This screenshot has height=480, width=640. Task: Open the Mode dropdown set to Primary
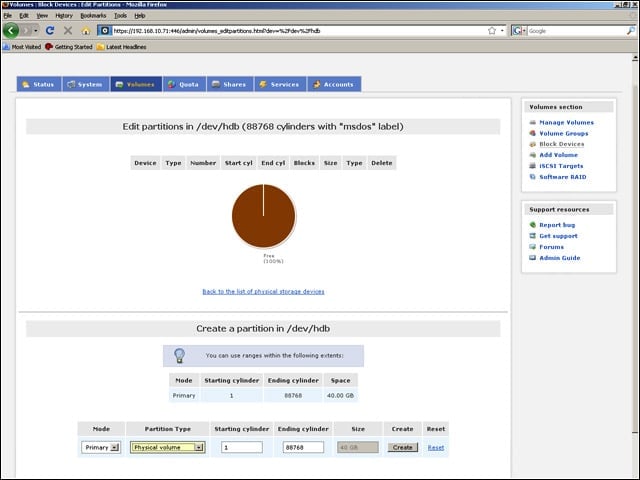(100, 447)
